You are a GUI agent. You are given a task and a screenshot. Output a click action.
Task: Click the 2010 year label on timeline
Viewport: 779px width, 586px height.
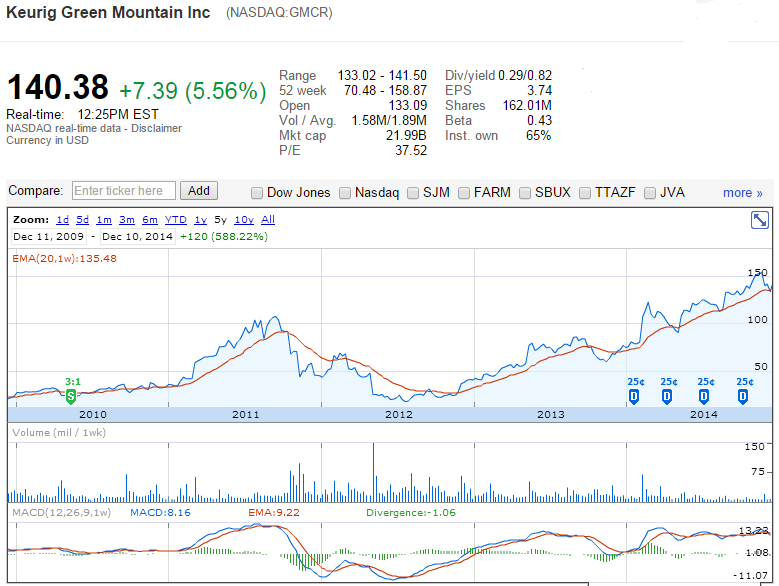tap(93, 414)
